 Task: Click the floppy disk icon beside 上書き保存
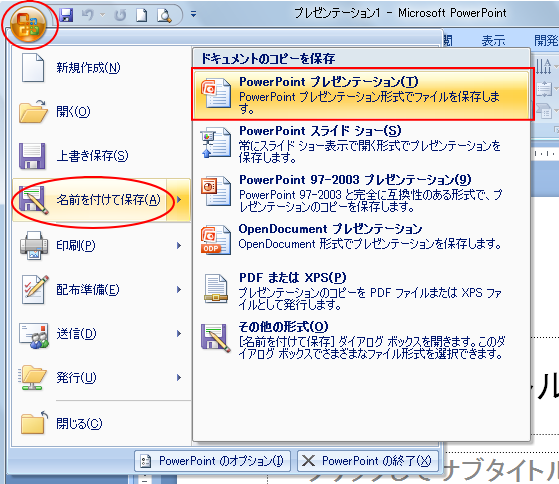pos(32,156)
